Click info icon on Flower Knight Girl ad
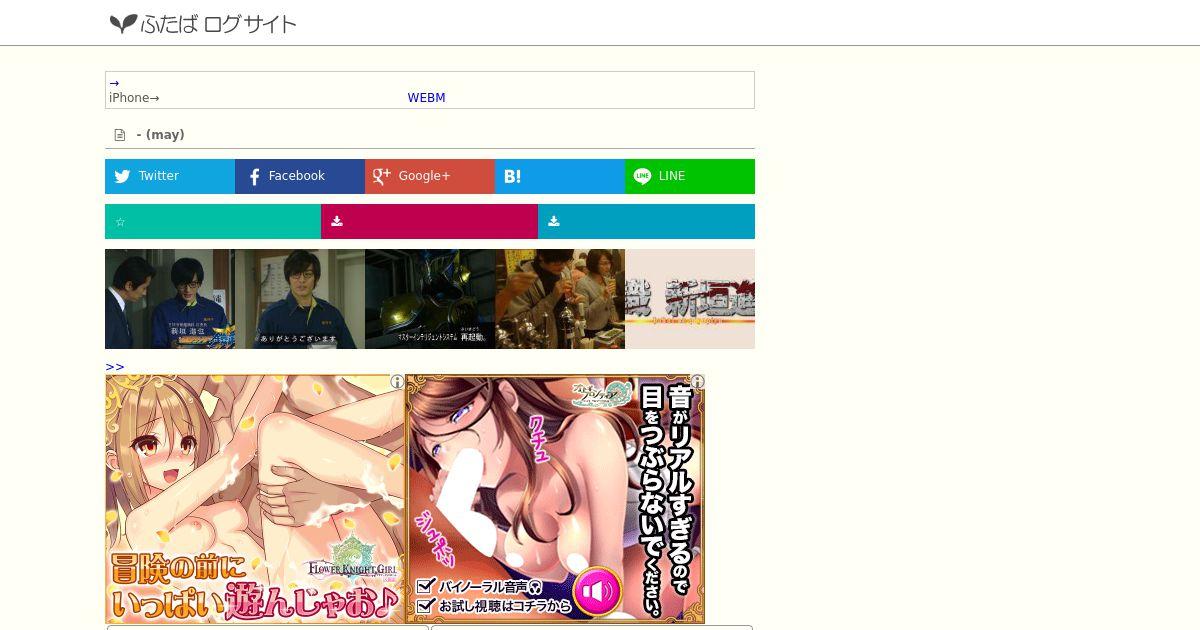Viewport: 1200px width, 630px height. click(x=397, y=382)
